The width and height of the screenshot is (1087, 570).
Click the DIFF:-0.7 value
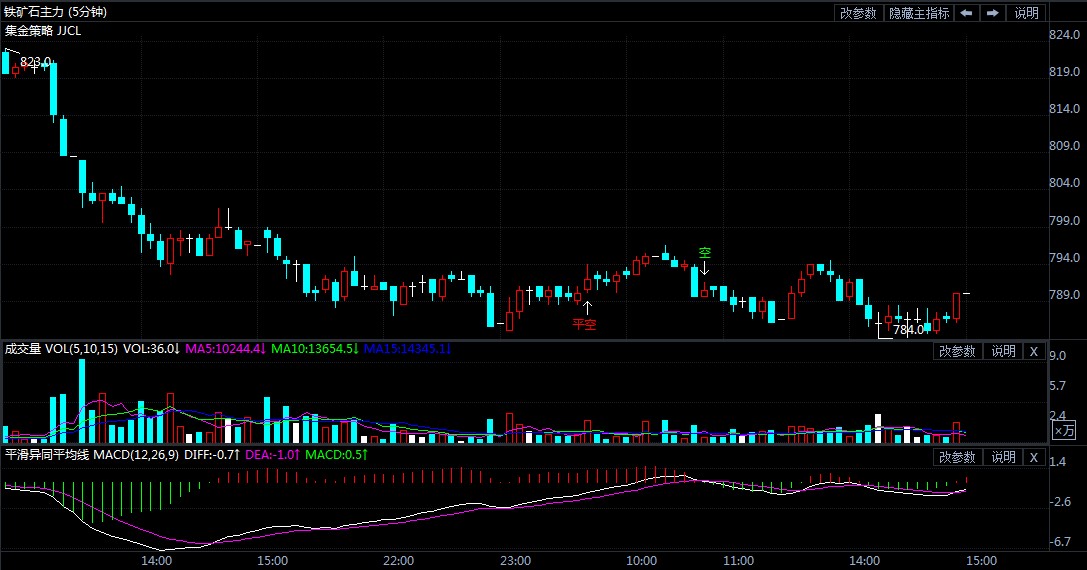[212, 455]
